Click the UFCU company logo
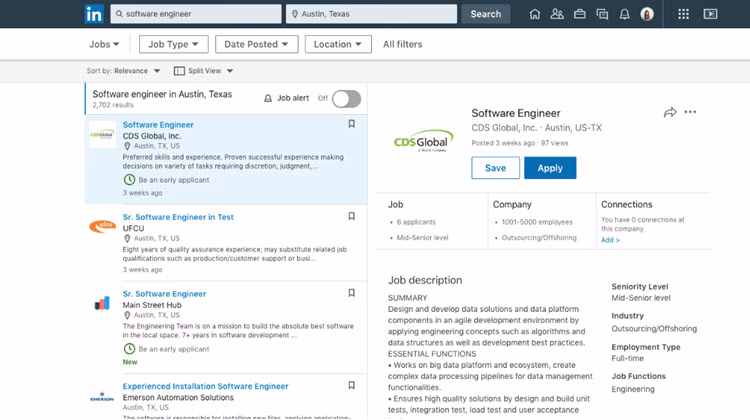 [102, 226]
